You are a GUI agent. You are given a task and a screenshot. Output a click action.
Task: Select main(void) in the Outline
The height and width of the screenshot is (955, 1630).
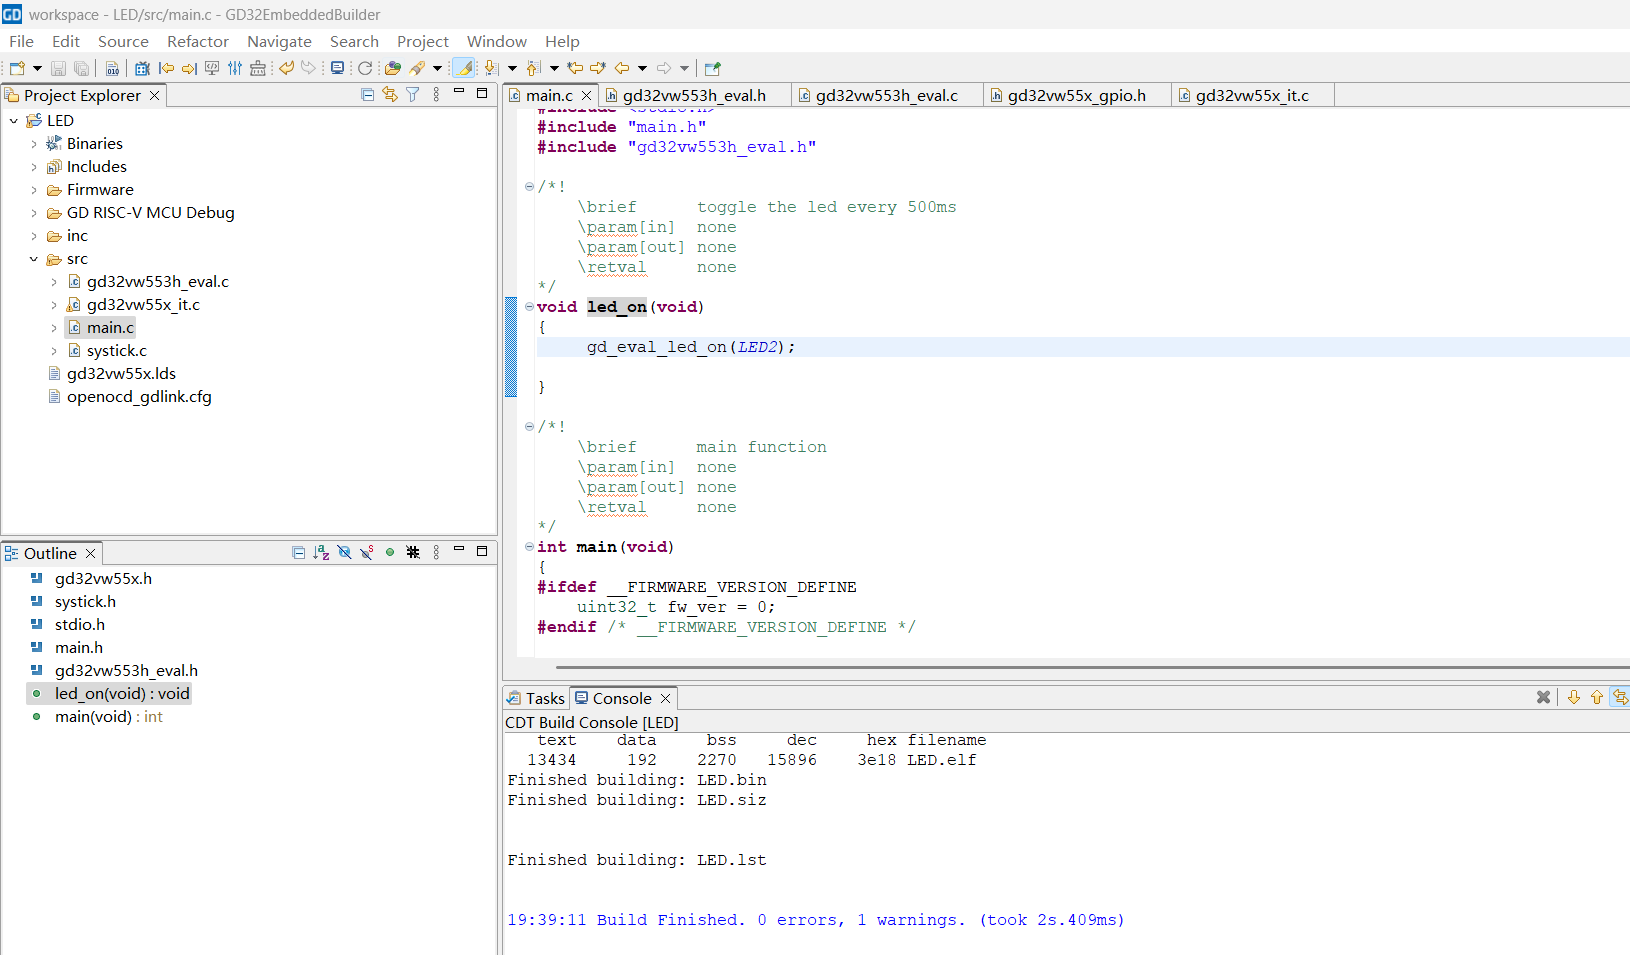(x=93, y=717)
